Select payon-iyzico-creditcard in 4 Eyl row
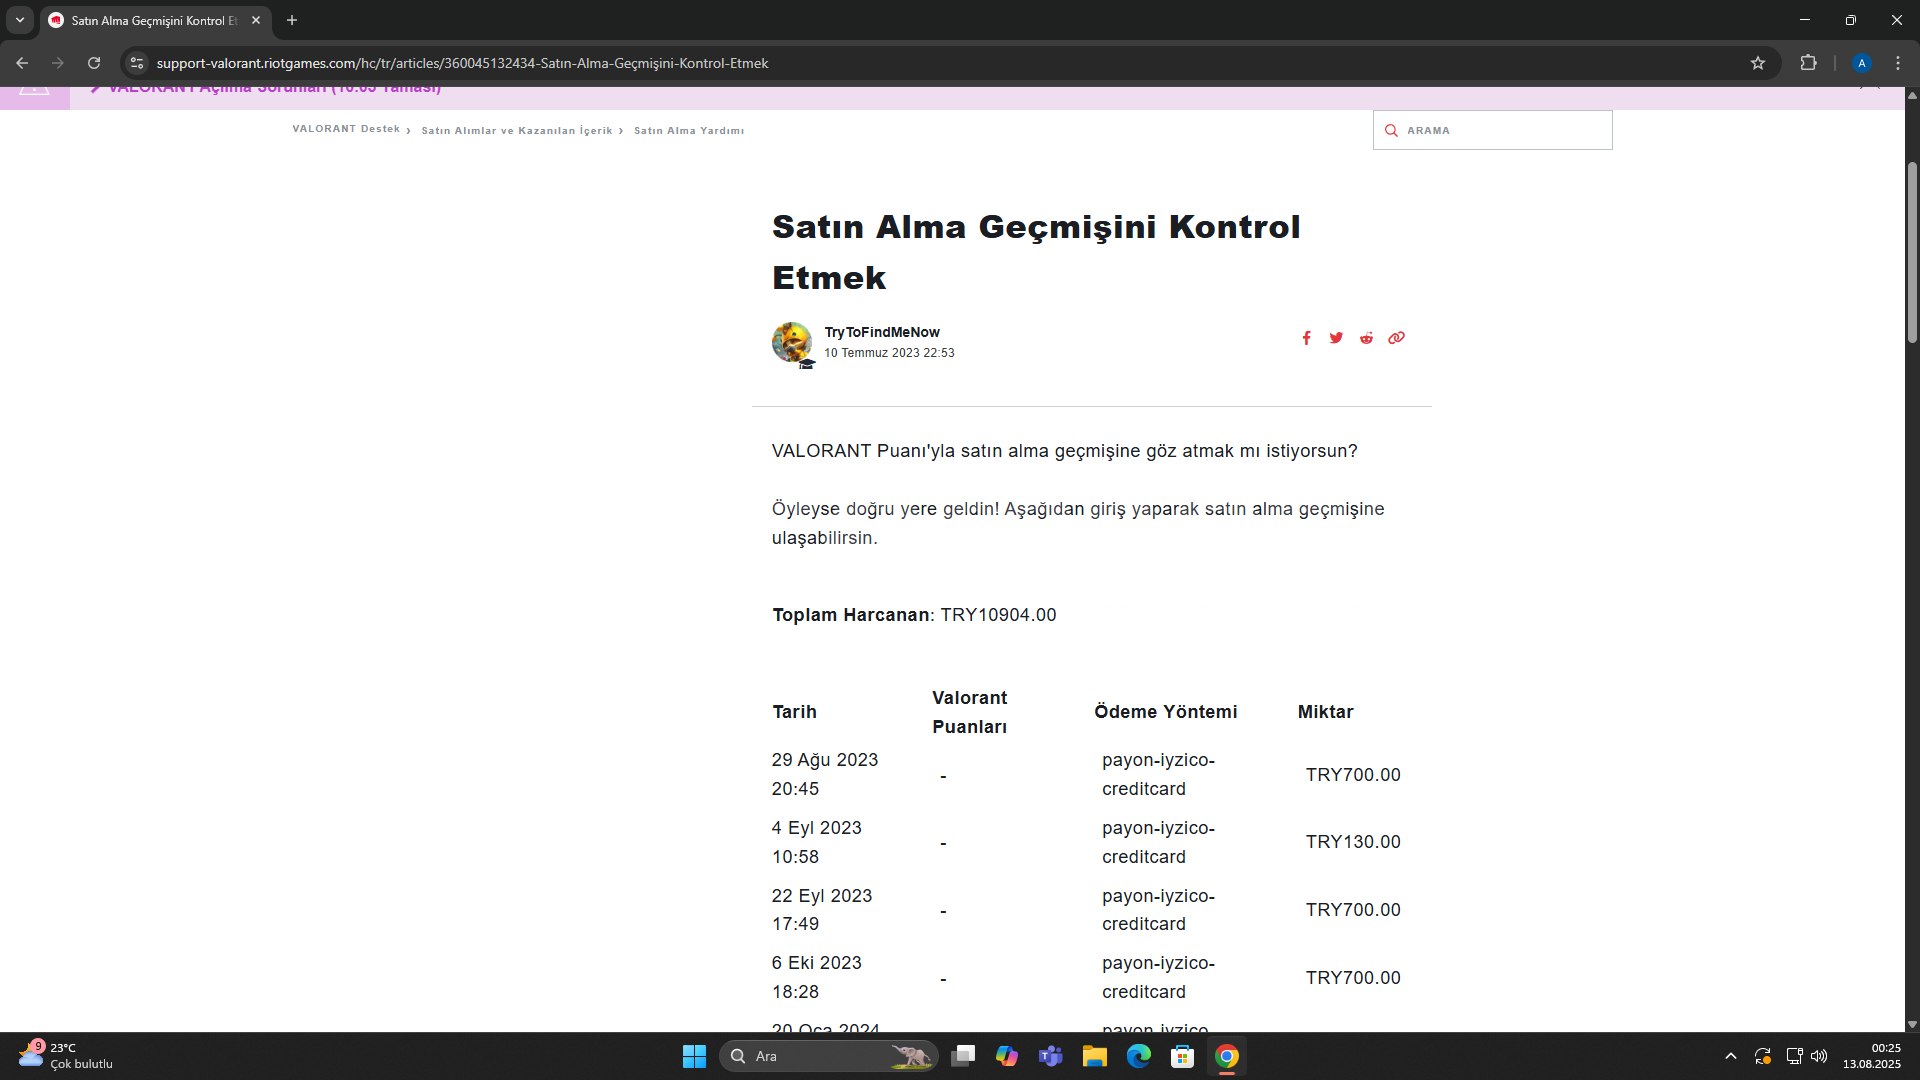Screen dimensions: 1920x1080 [1159, 842]
